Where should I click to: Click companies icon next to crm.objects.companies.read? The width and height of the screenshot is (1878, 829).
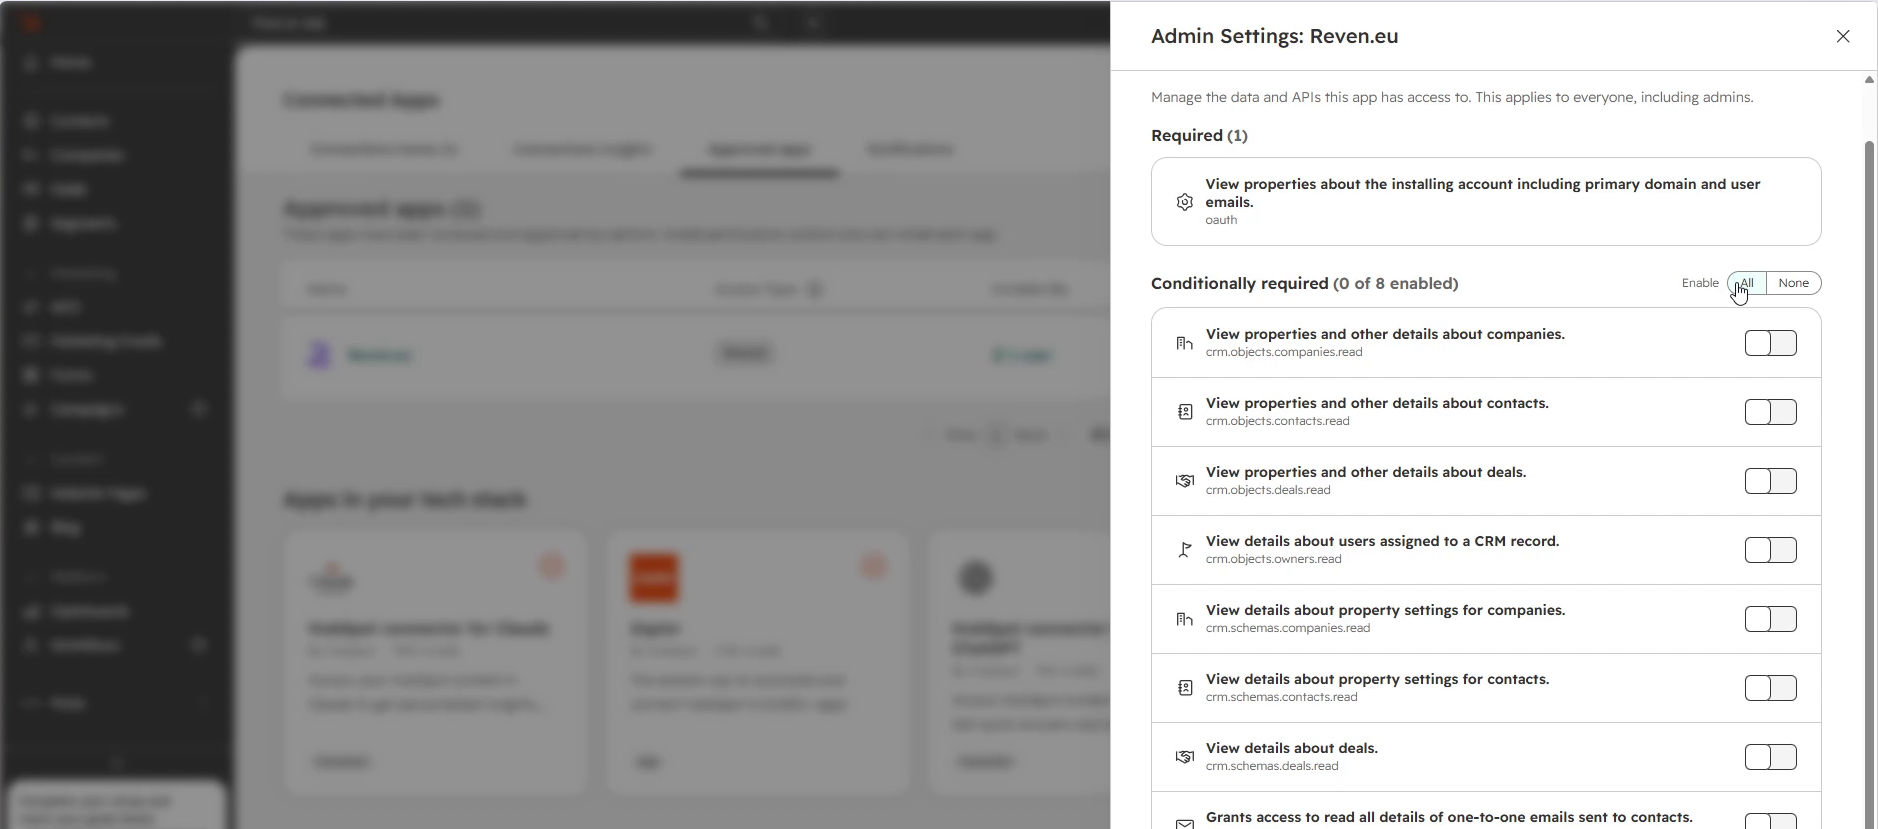coord(1185,343)
